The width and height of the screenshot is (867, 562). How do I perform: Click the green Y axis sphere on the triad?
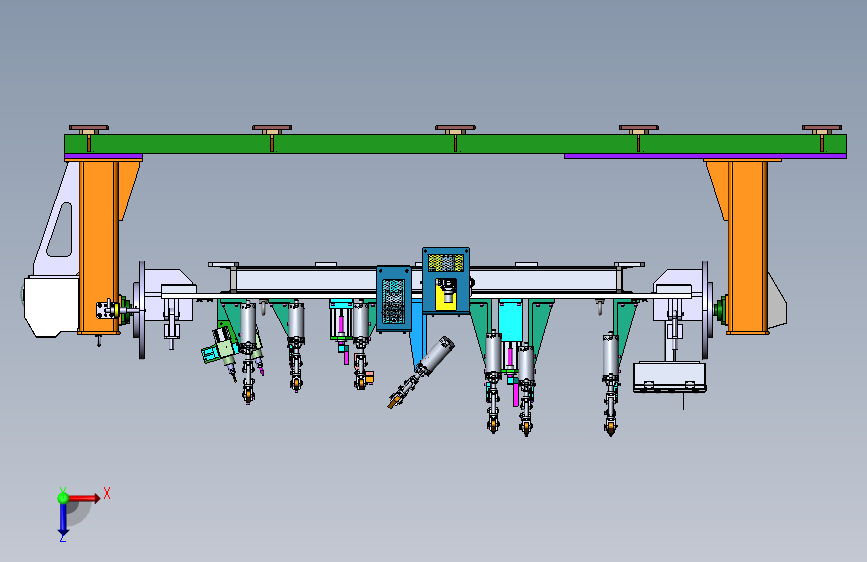[63, 498]
